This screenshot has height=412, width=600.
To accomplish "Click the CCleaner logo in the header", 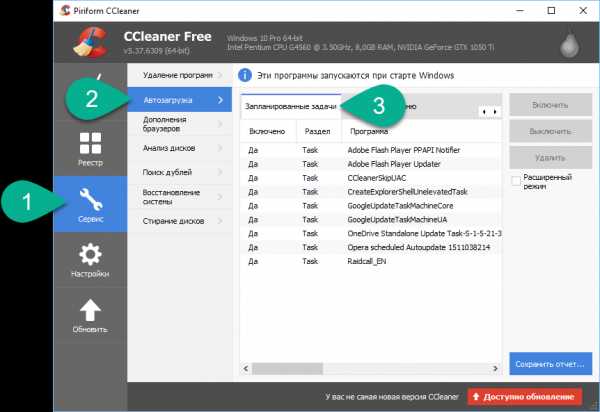I will pyautogui.click(x=91, y=42).
